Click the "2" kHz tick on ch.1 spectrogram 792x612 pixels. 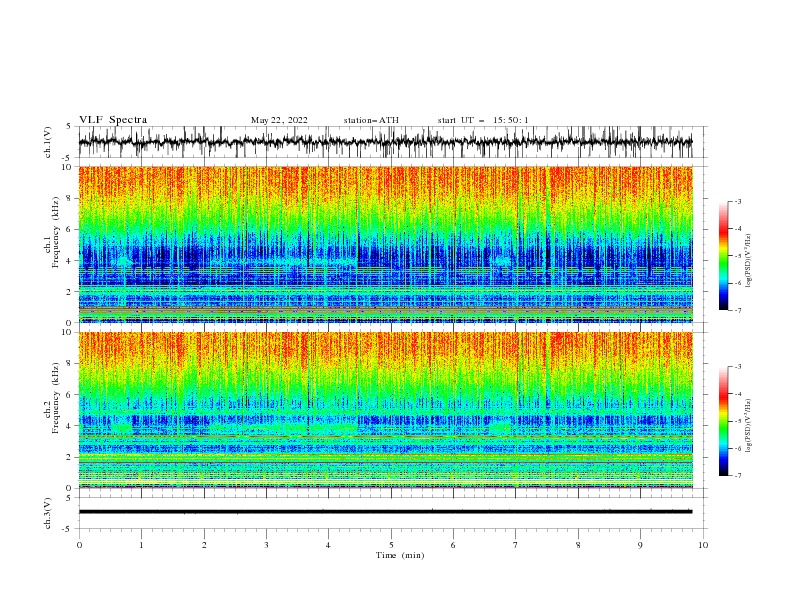tap(69, 292)
